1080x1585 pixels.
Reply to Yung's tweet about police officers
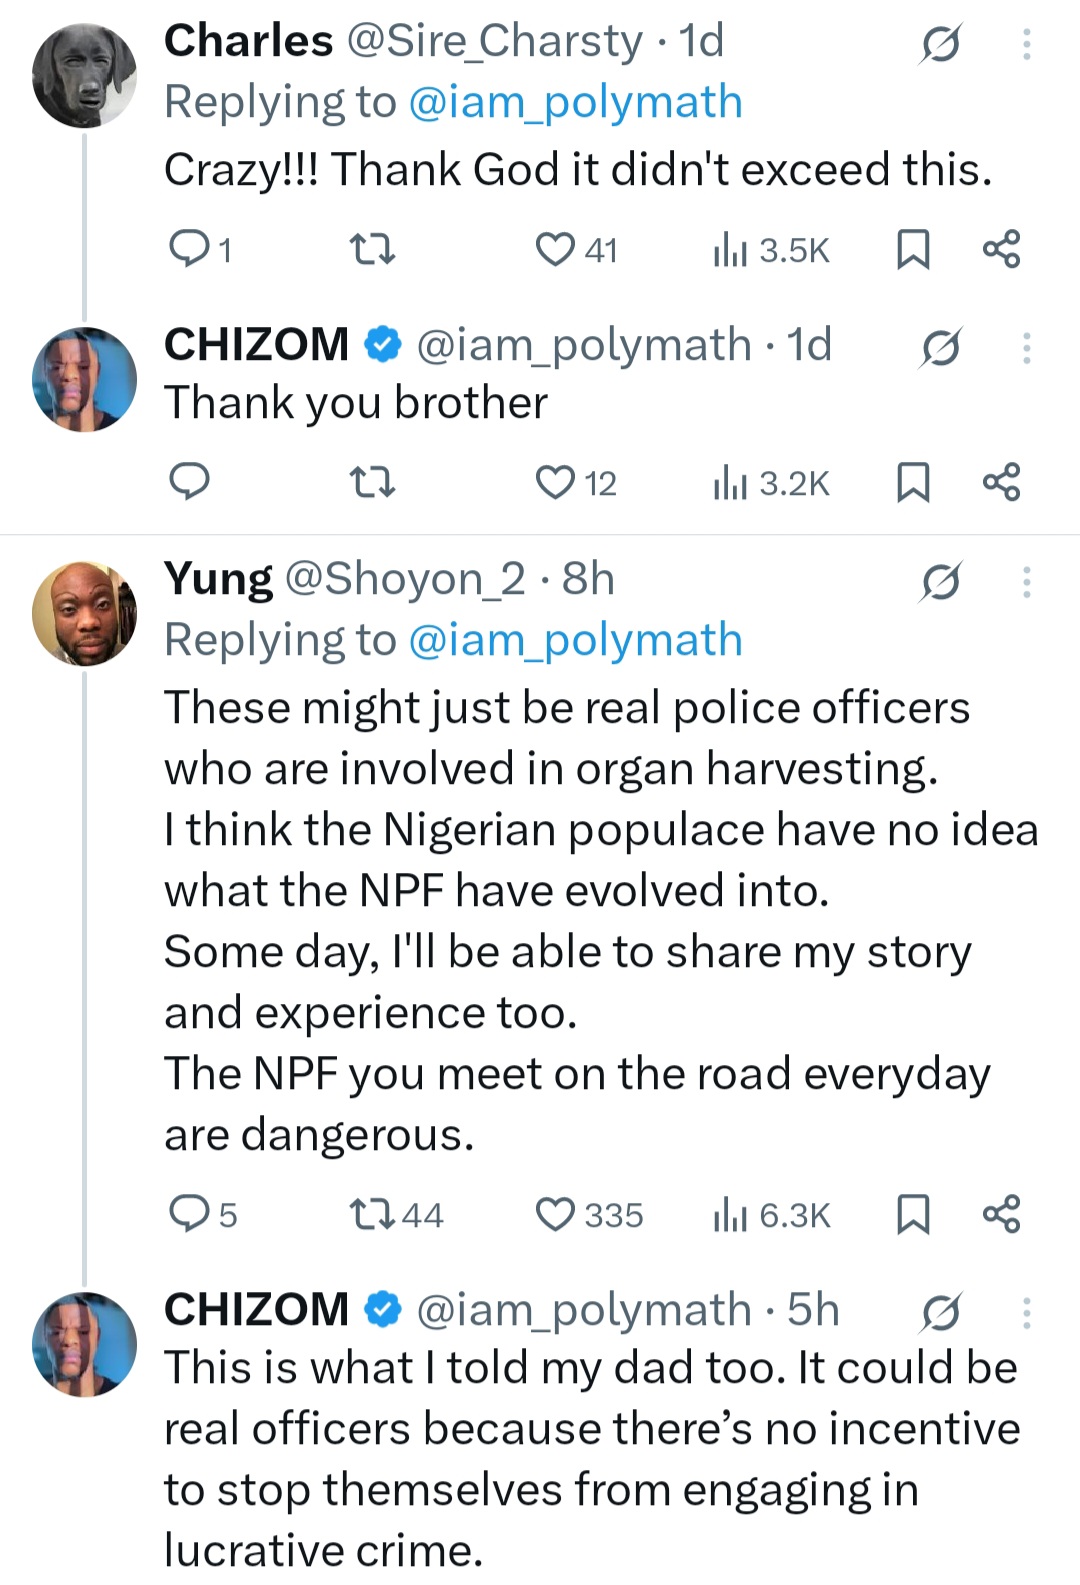point(188,1215)
